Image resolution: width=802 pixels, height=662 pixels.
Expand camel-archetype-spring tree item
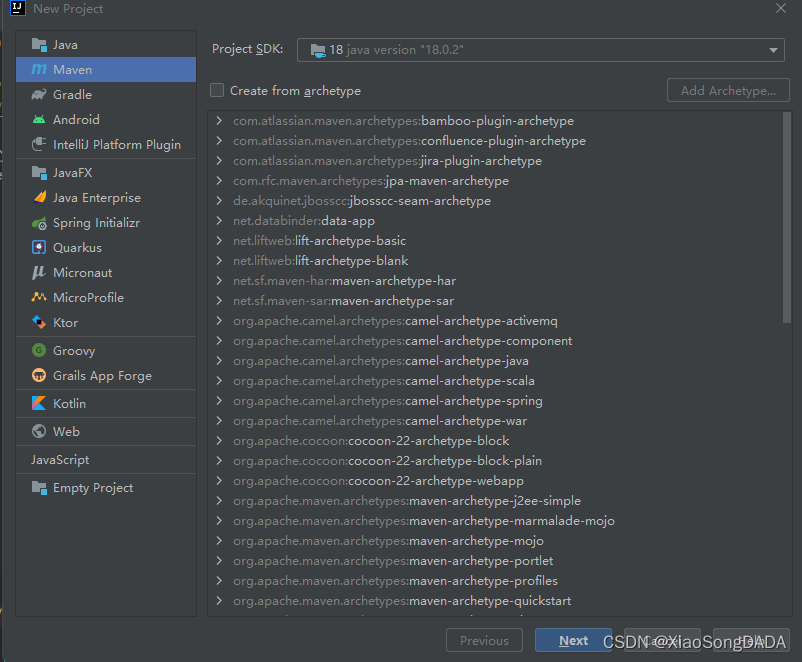pyautogui.click(x=219, y=401)
